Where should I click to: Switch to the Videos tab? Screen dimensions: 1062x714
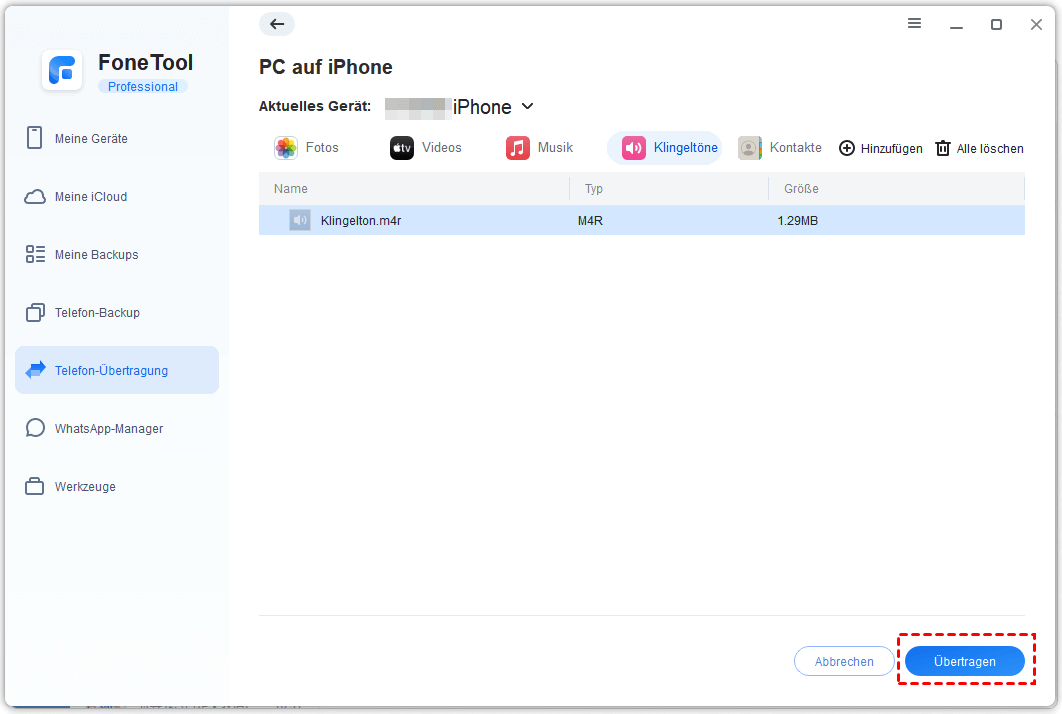(x=426, y=148)
